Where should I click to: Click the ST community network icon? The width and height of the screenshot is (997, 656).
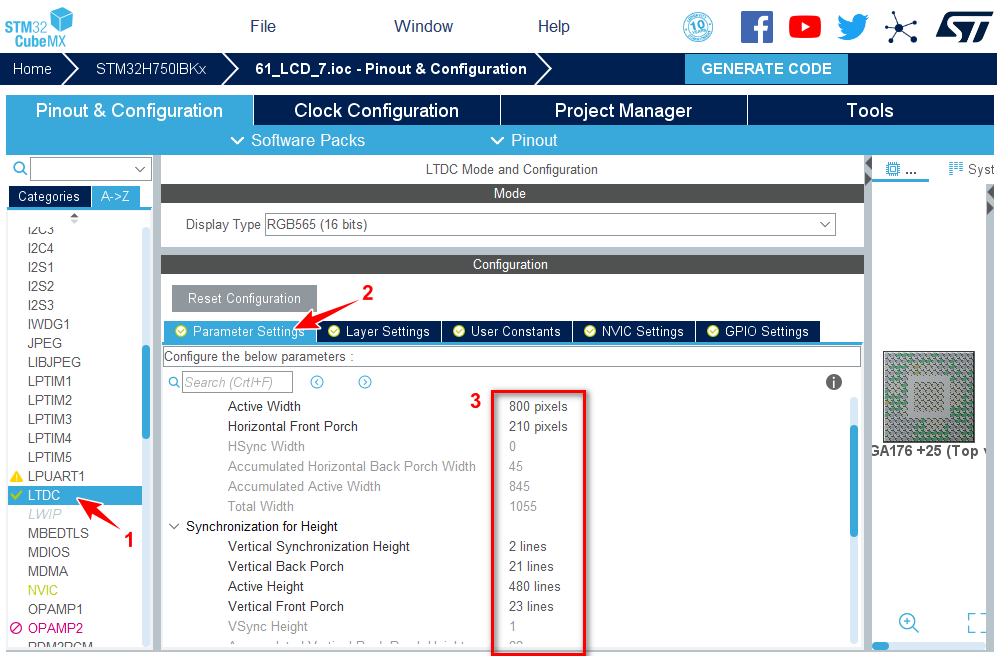coord(901,27)
